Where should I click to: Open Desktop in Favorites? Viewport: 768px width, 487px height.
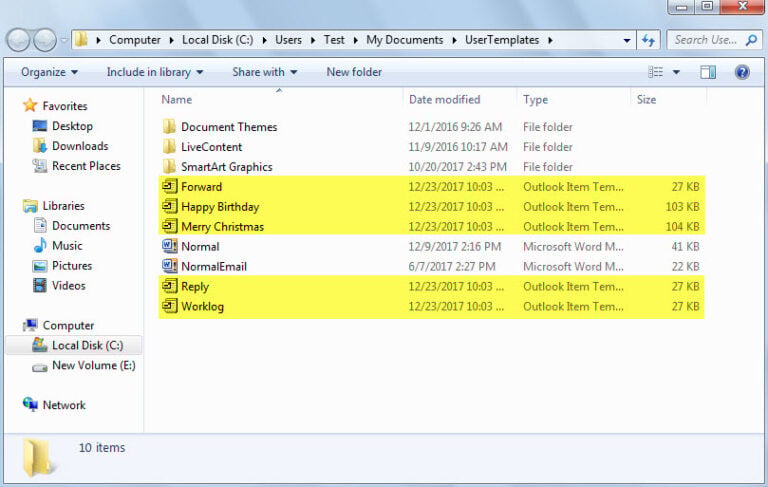coord(72,126)
